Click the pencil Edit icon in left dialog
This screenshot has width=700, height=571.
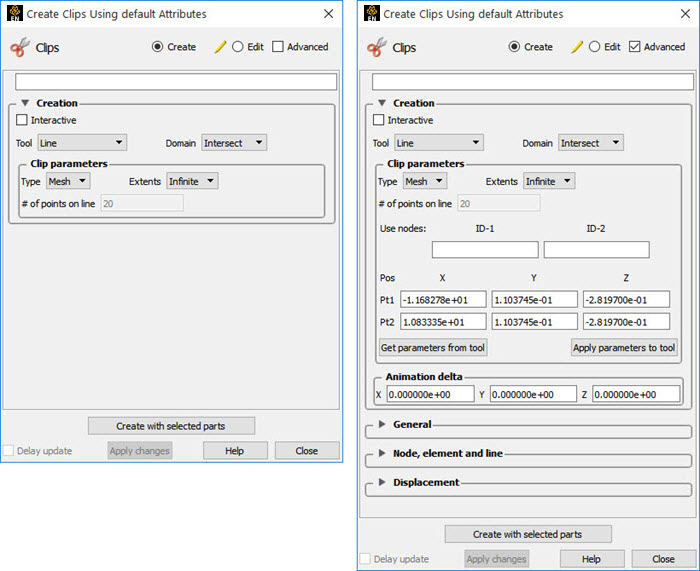coord(220,47)
